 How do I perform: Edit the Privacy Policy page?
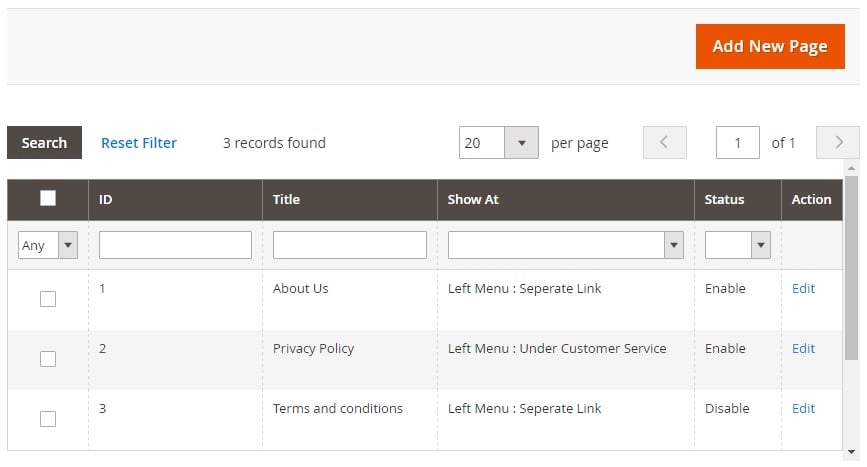[x=803, y=348]
